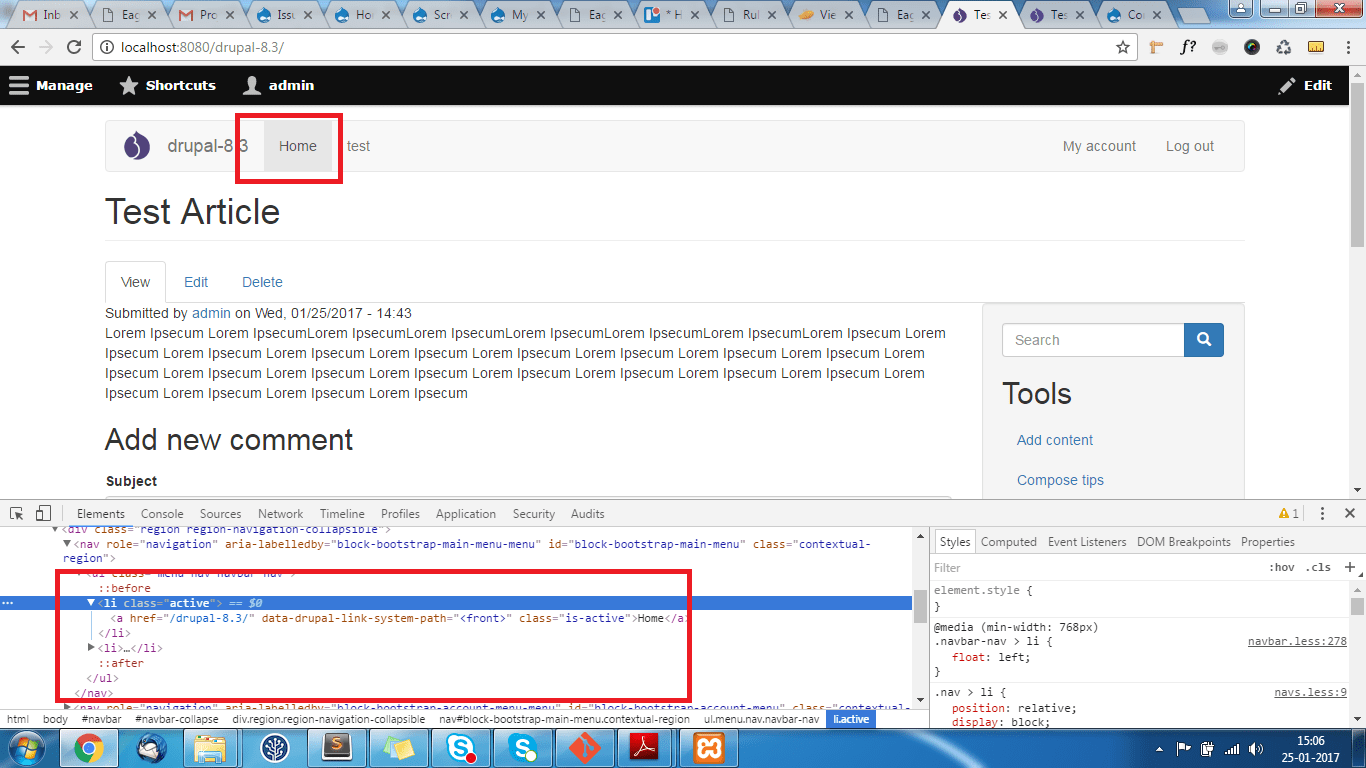Focus the site Search input field
Screen dimensions: 1366x768
pyautogui.click(x=1093, y=340)
